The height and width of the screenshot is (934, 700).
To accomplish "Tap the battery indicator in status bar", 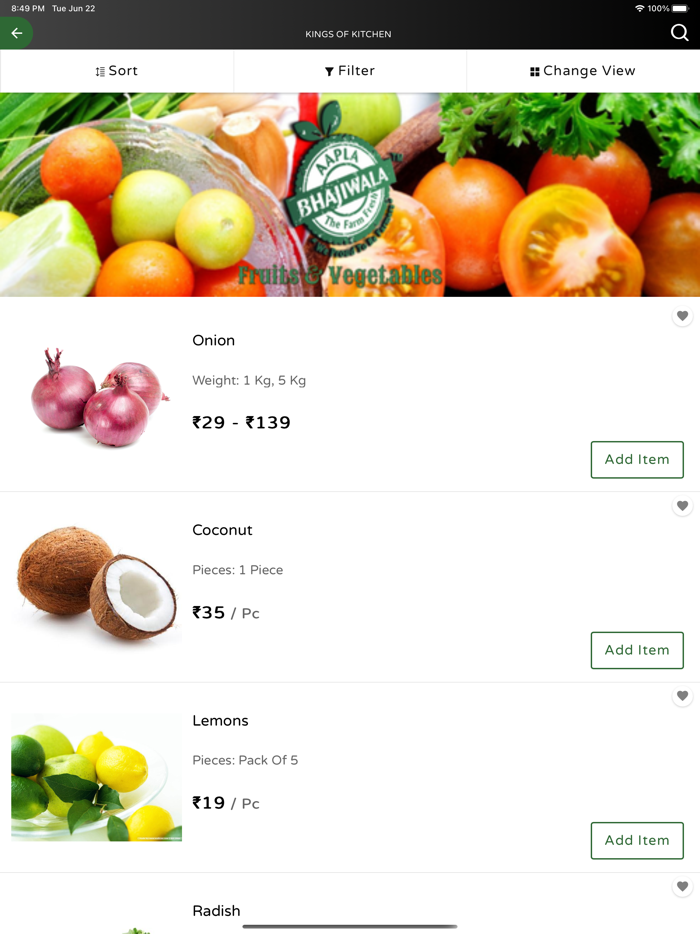I will pyautogui.click(x=680, y=8).
